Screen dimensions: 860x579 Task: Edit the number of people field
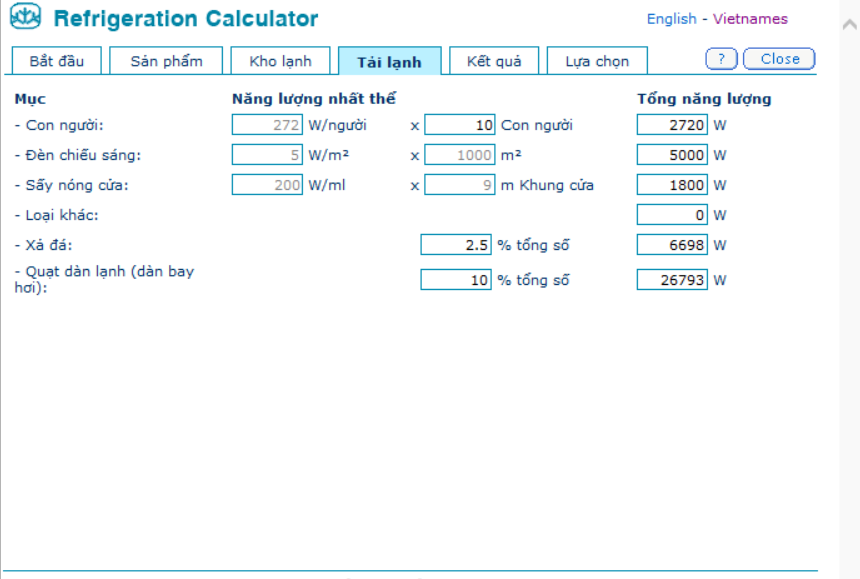pos(459,125)
